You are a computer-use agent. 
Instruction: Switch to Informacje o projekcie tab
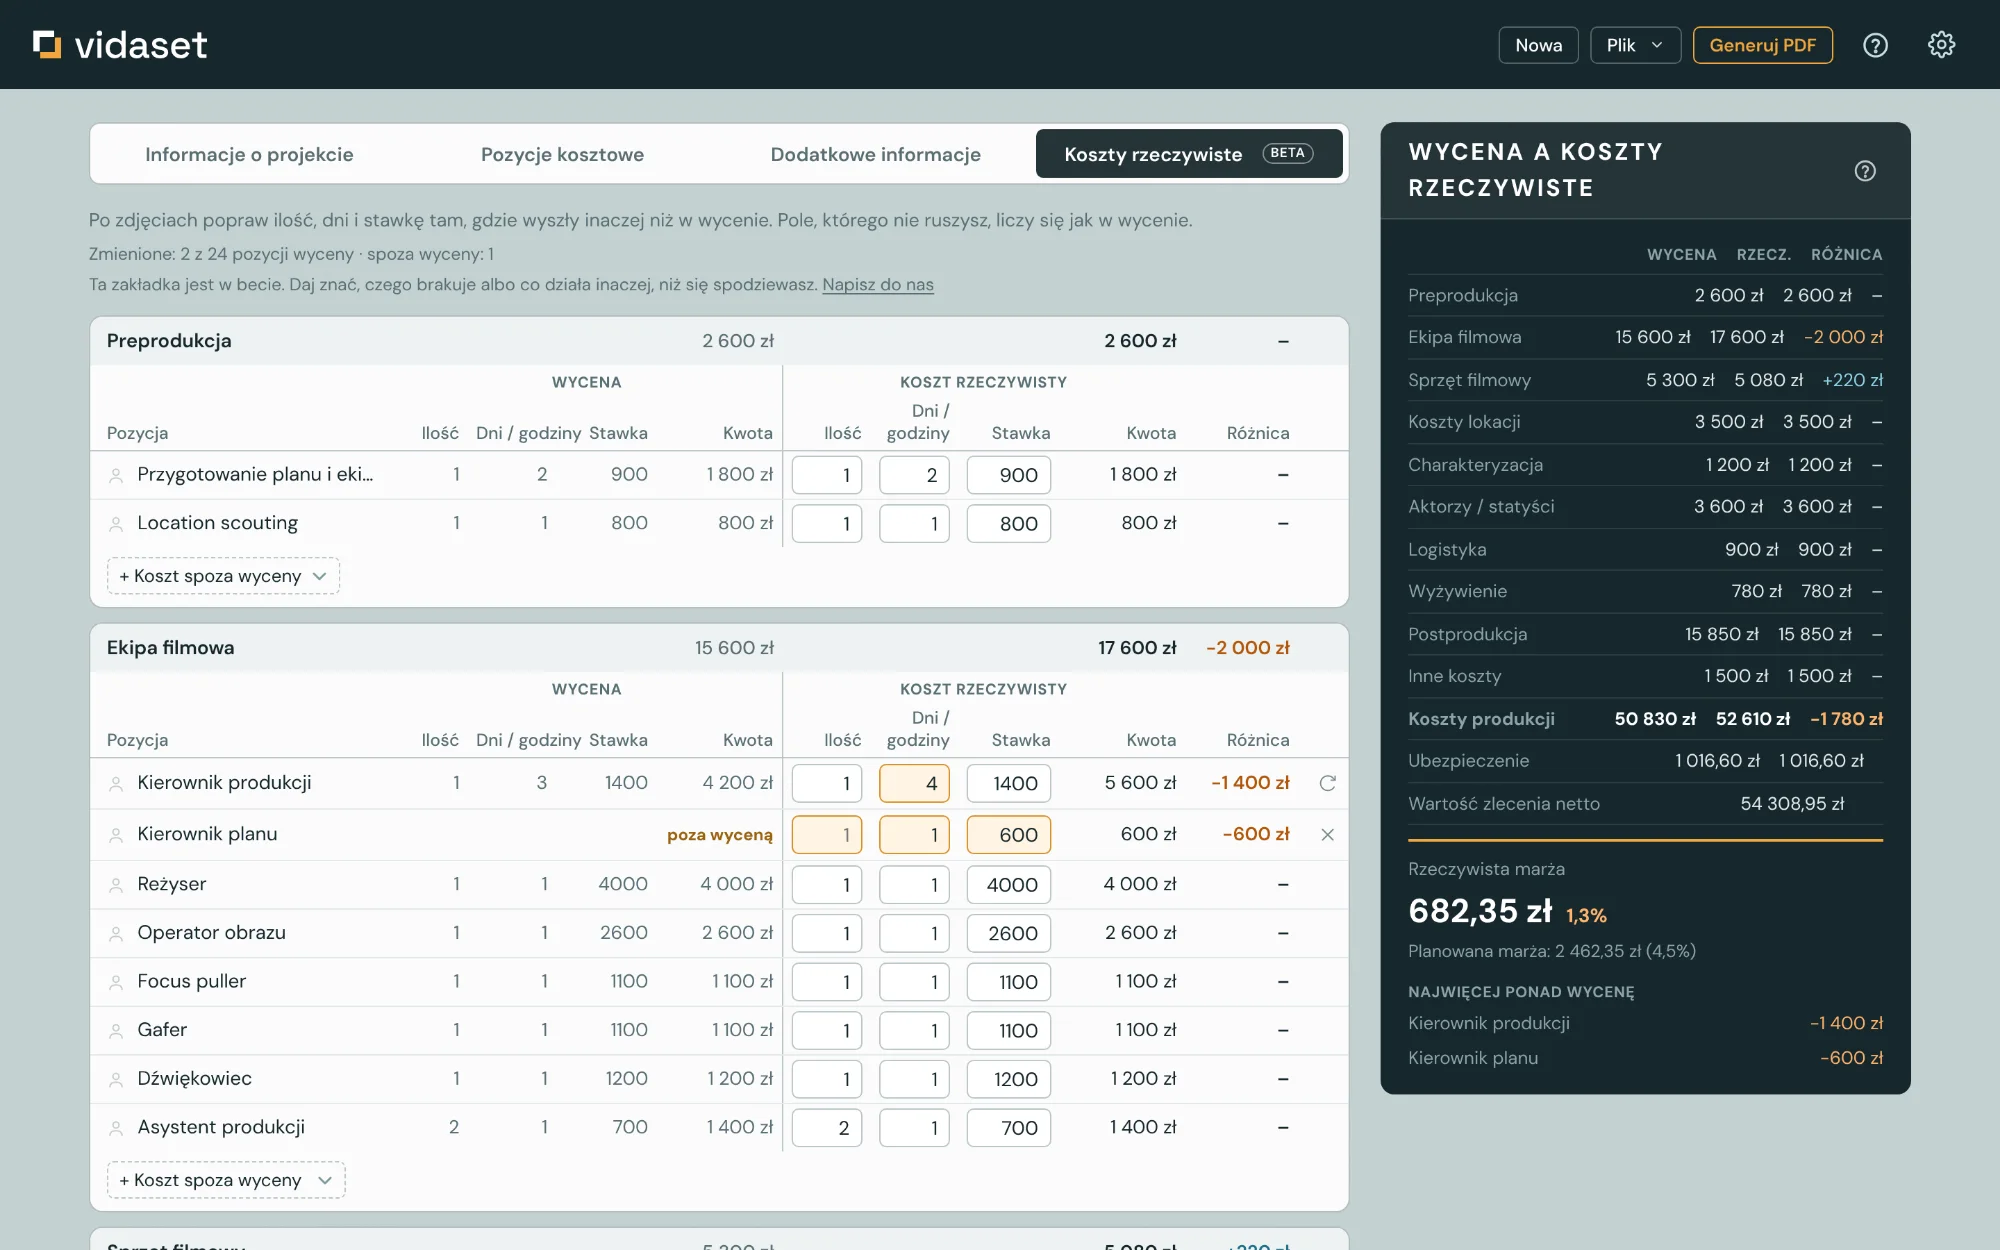tap(249, 154)
